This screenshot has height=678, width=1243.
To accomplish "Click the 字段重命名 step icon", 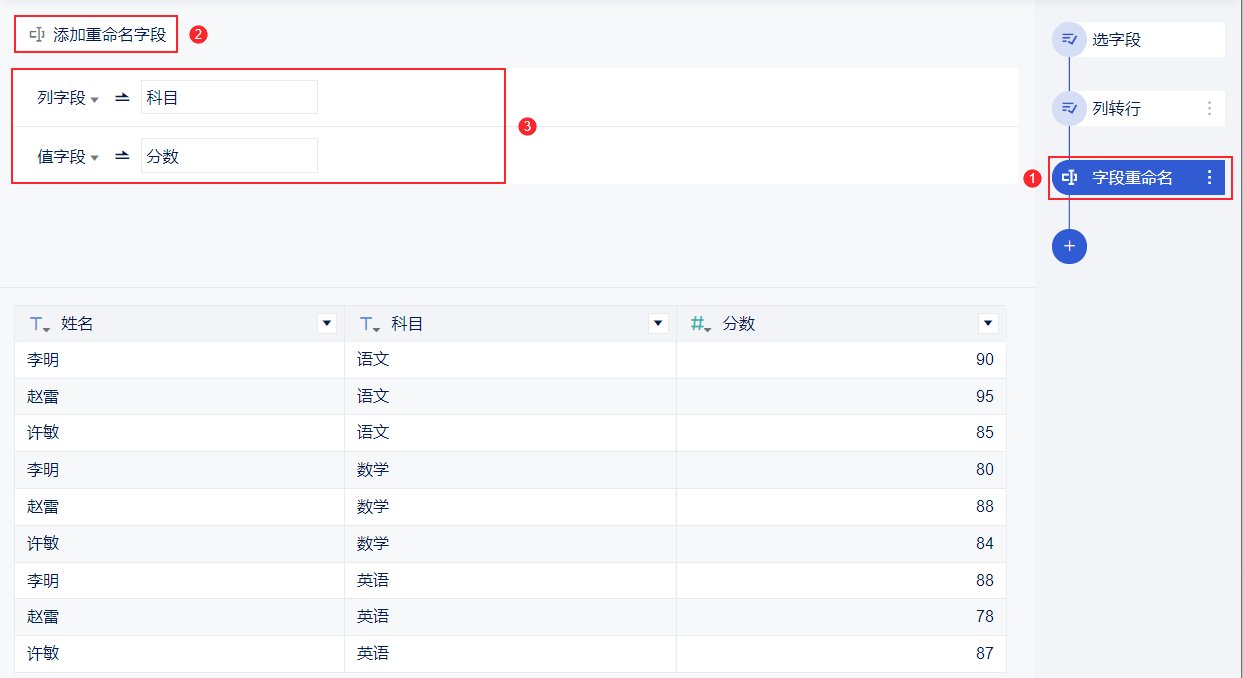I will coord(1069,177).
